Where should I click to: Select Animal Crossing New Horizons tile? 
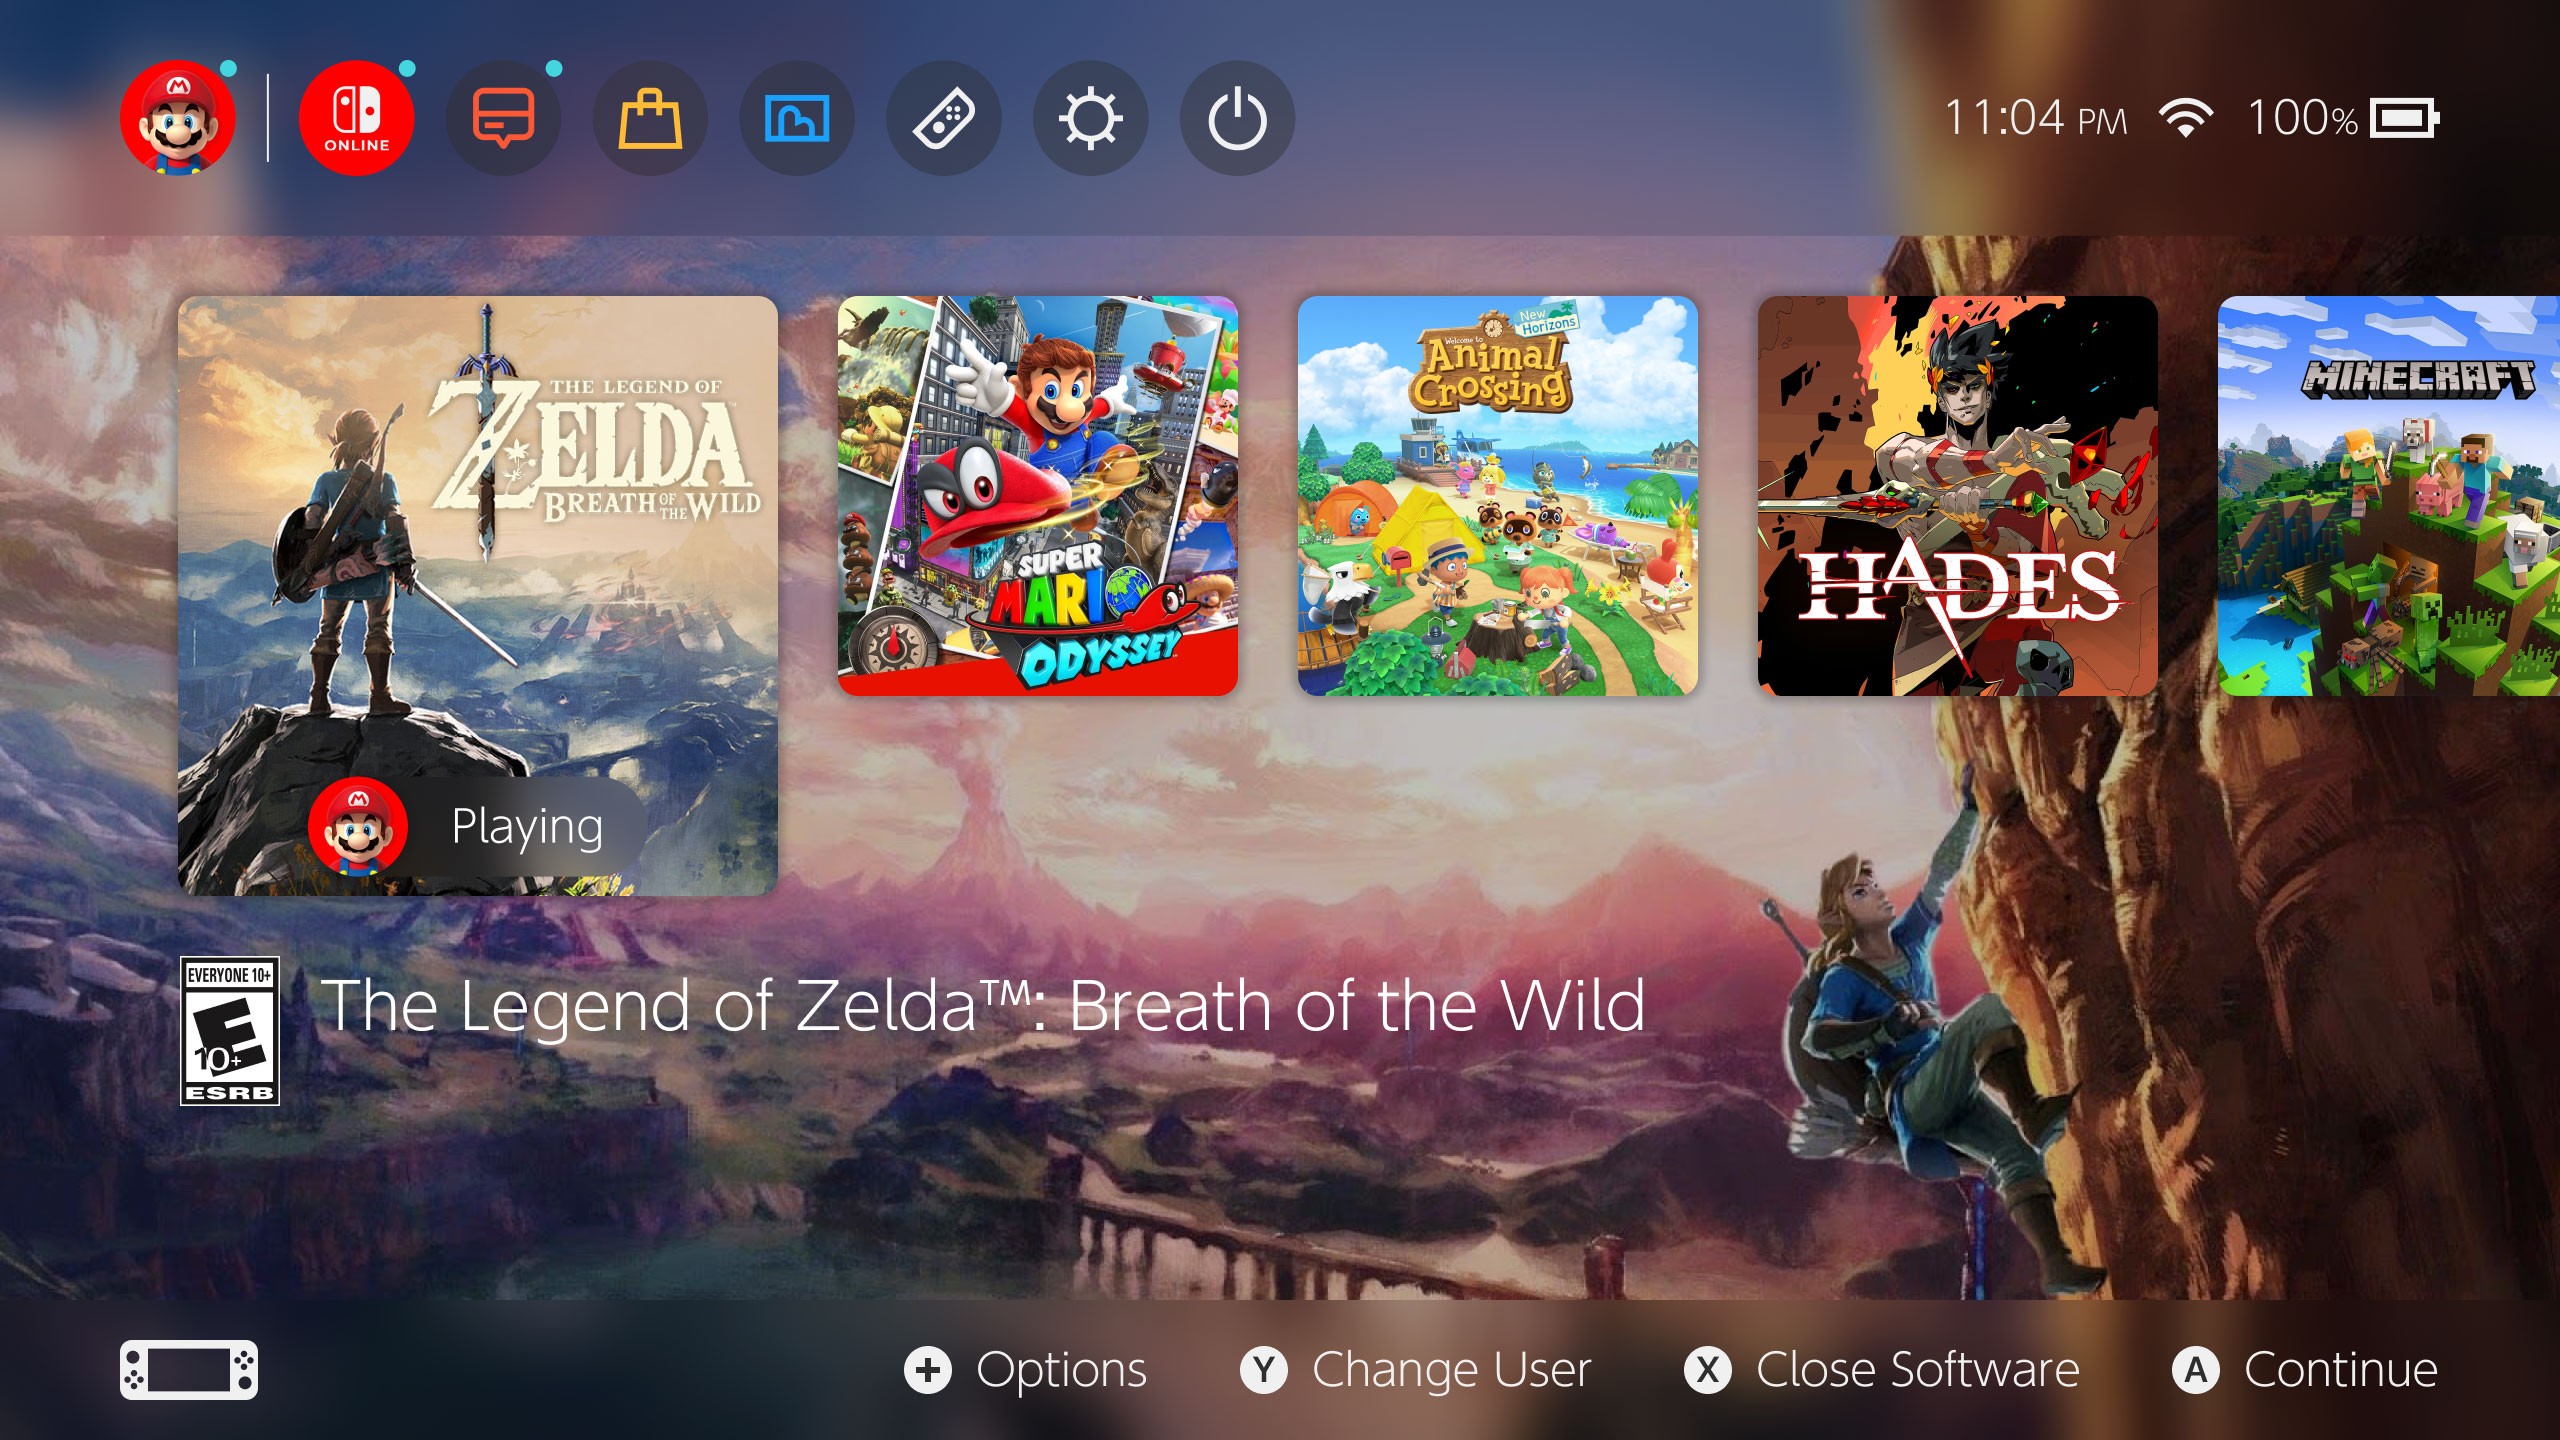pyautogui.click(x=1498, y=496)
